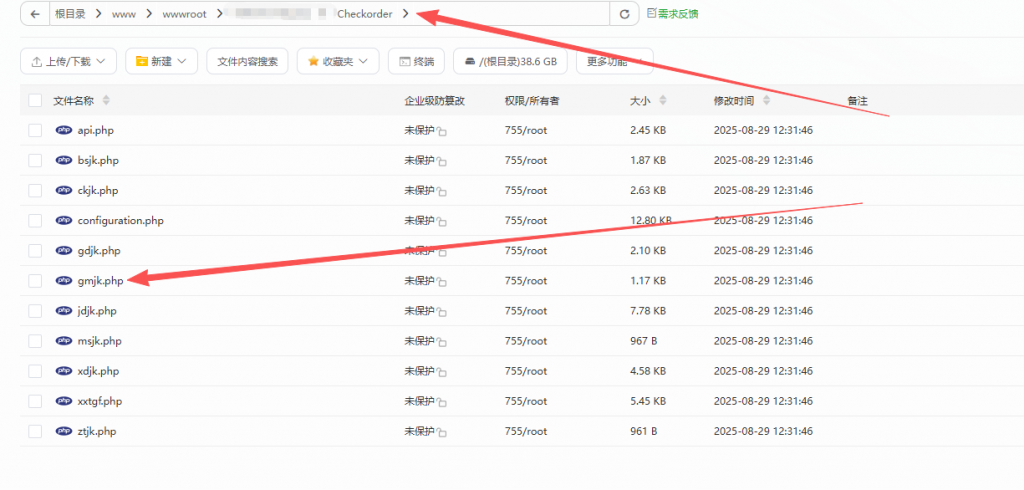The height and width of the screenshot is (490, 1024).
Task: Toggle the select-all checkbox in the header
Action: click(x=35, y=101)
